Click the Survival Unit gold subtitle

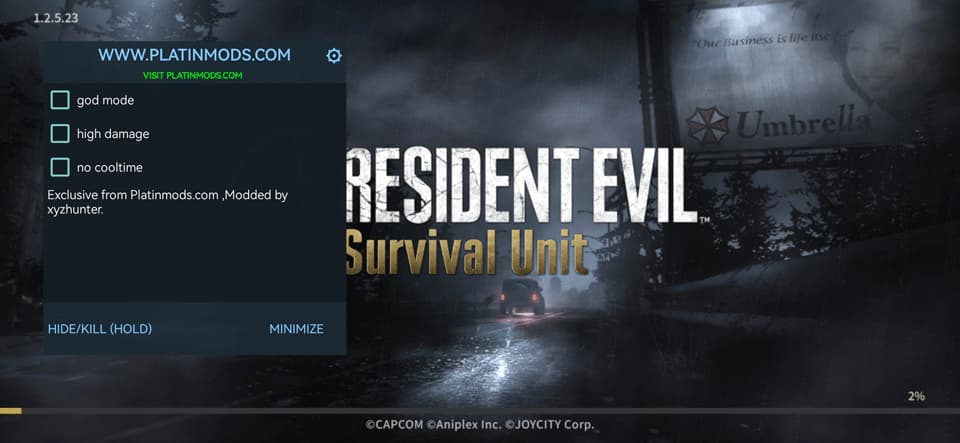467,251
